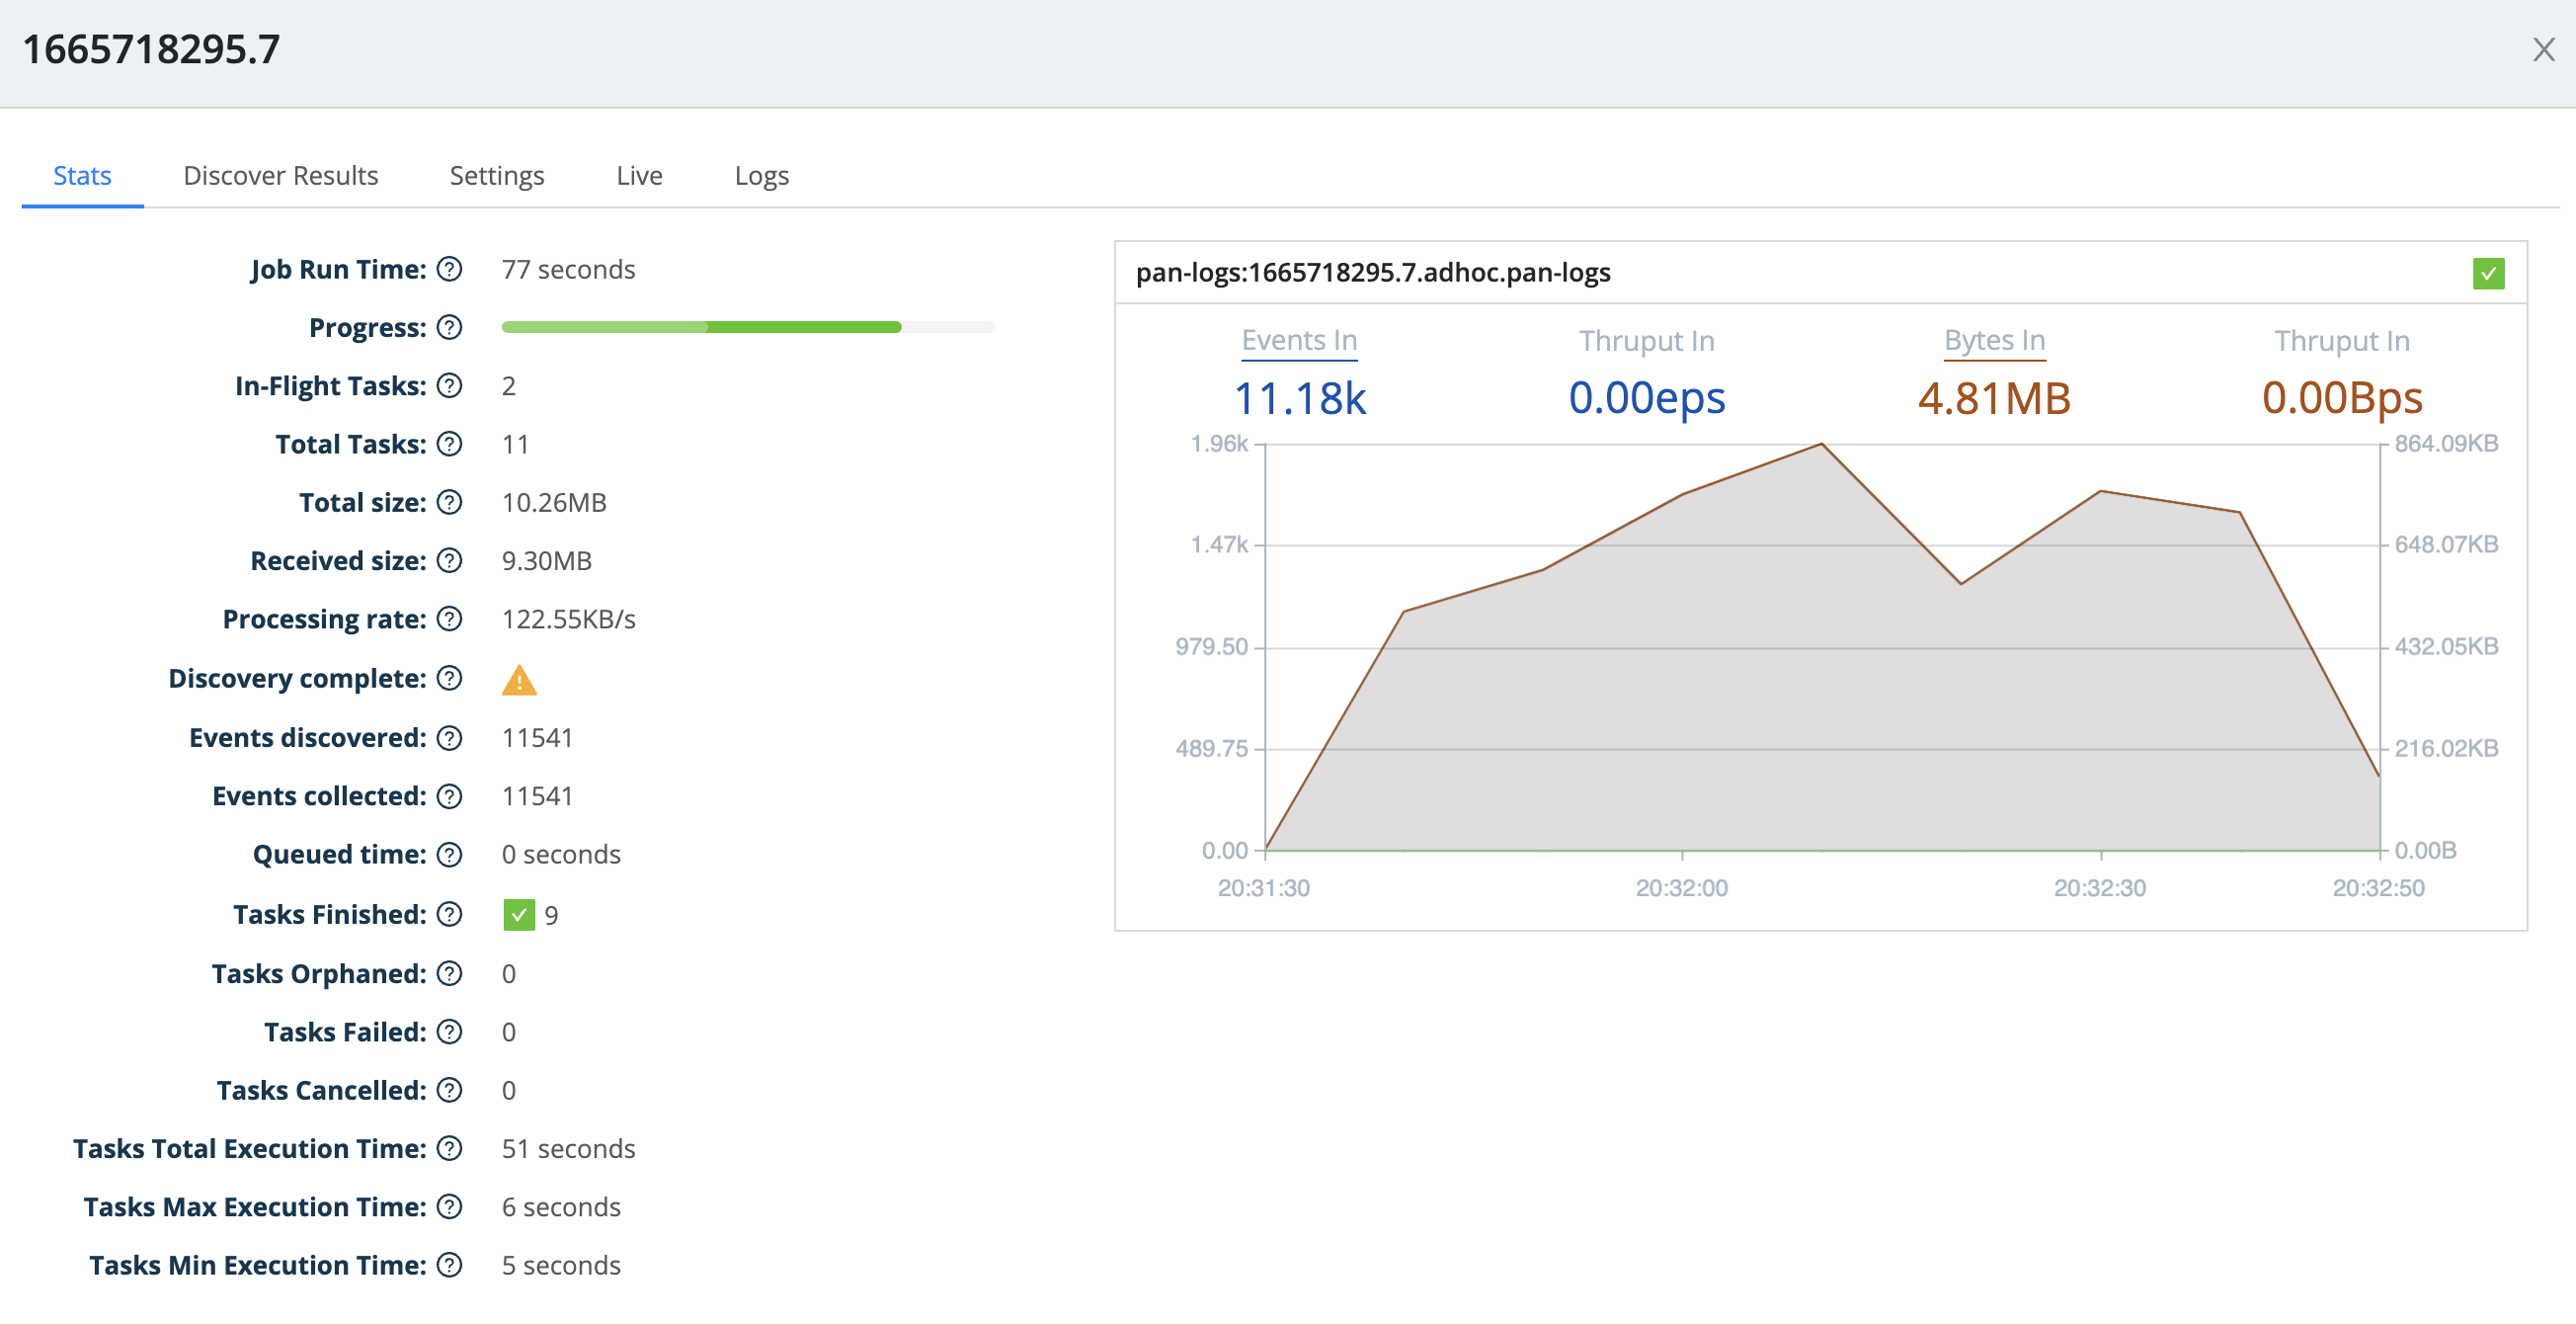Show help for Tasks Cancelled
The image size is (2576, 1324).
pos(450,1090)
